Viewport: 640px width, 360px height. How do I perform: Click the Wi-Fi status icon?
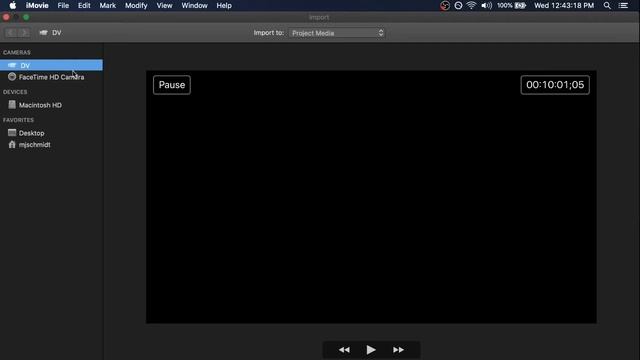click(x=471, y=6)
